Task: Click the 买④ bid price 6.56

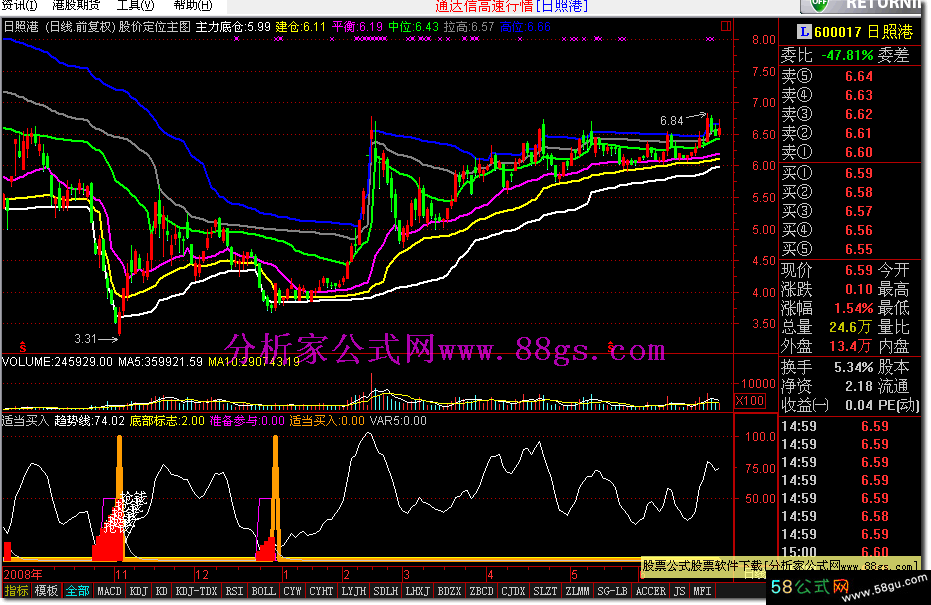Action: pos(859,230)
